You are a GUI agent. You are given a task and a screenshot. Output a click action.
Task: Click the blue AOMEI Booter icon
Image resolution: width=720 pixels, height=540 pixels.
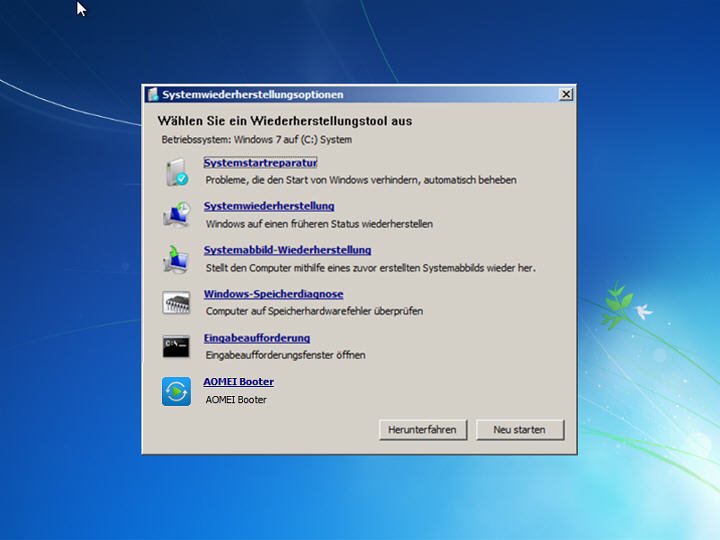point(176,392)
